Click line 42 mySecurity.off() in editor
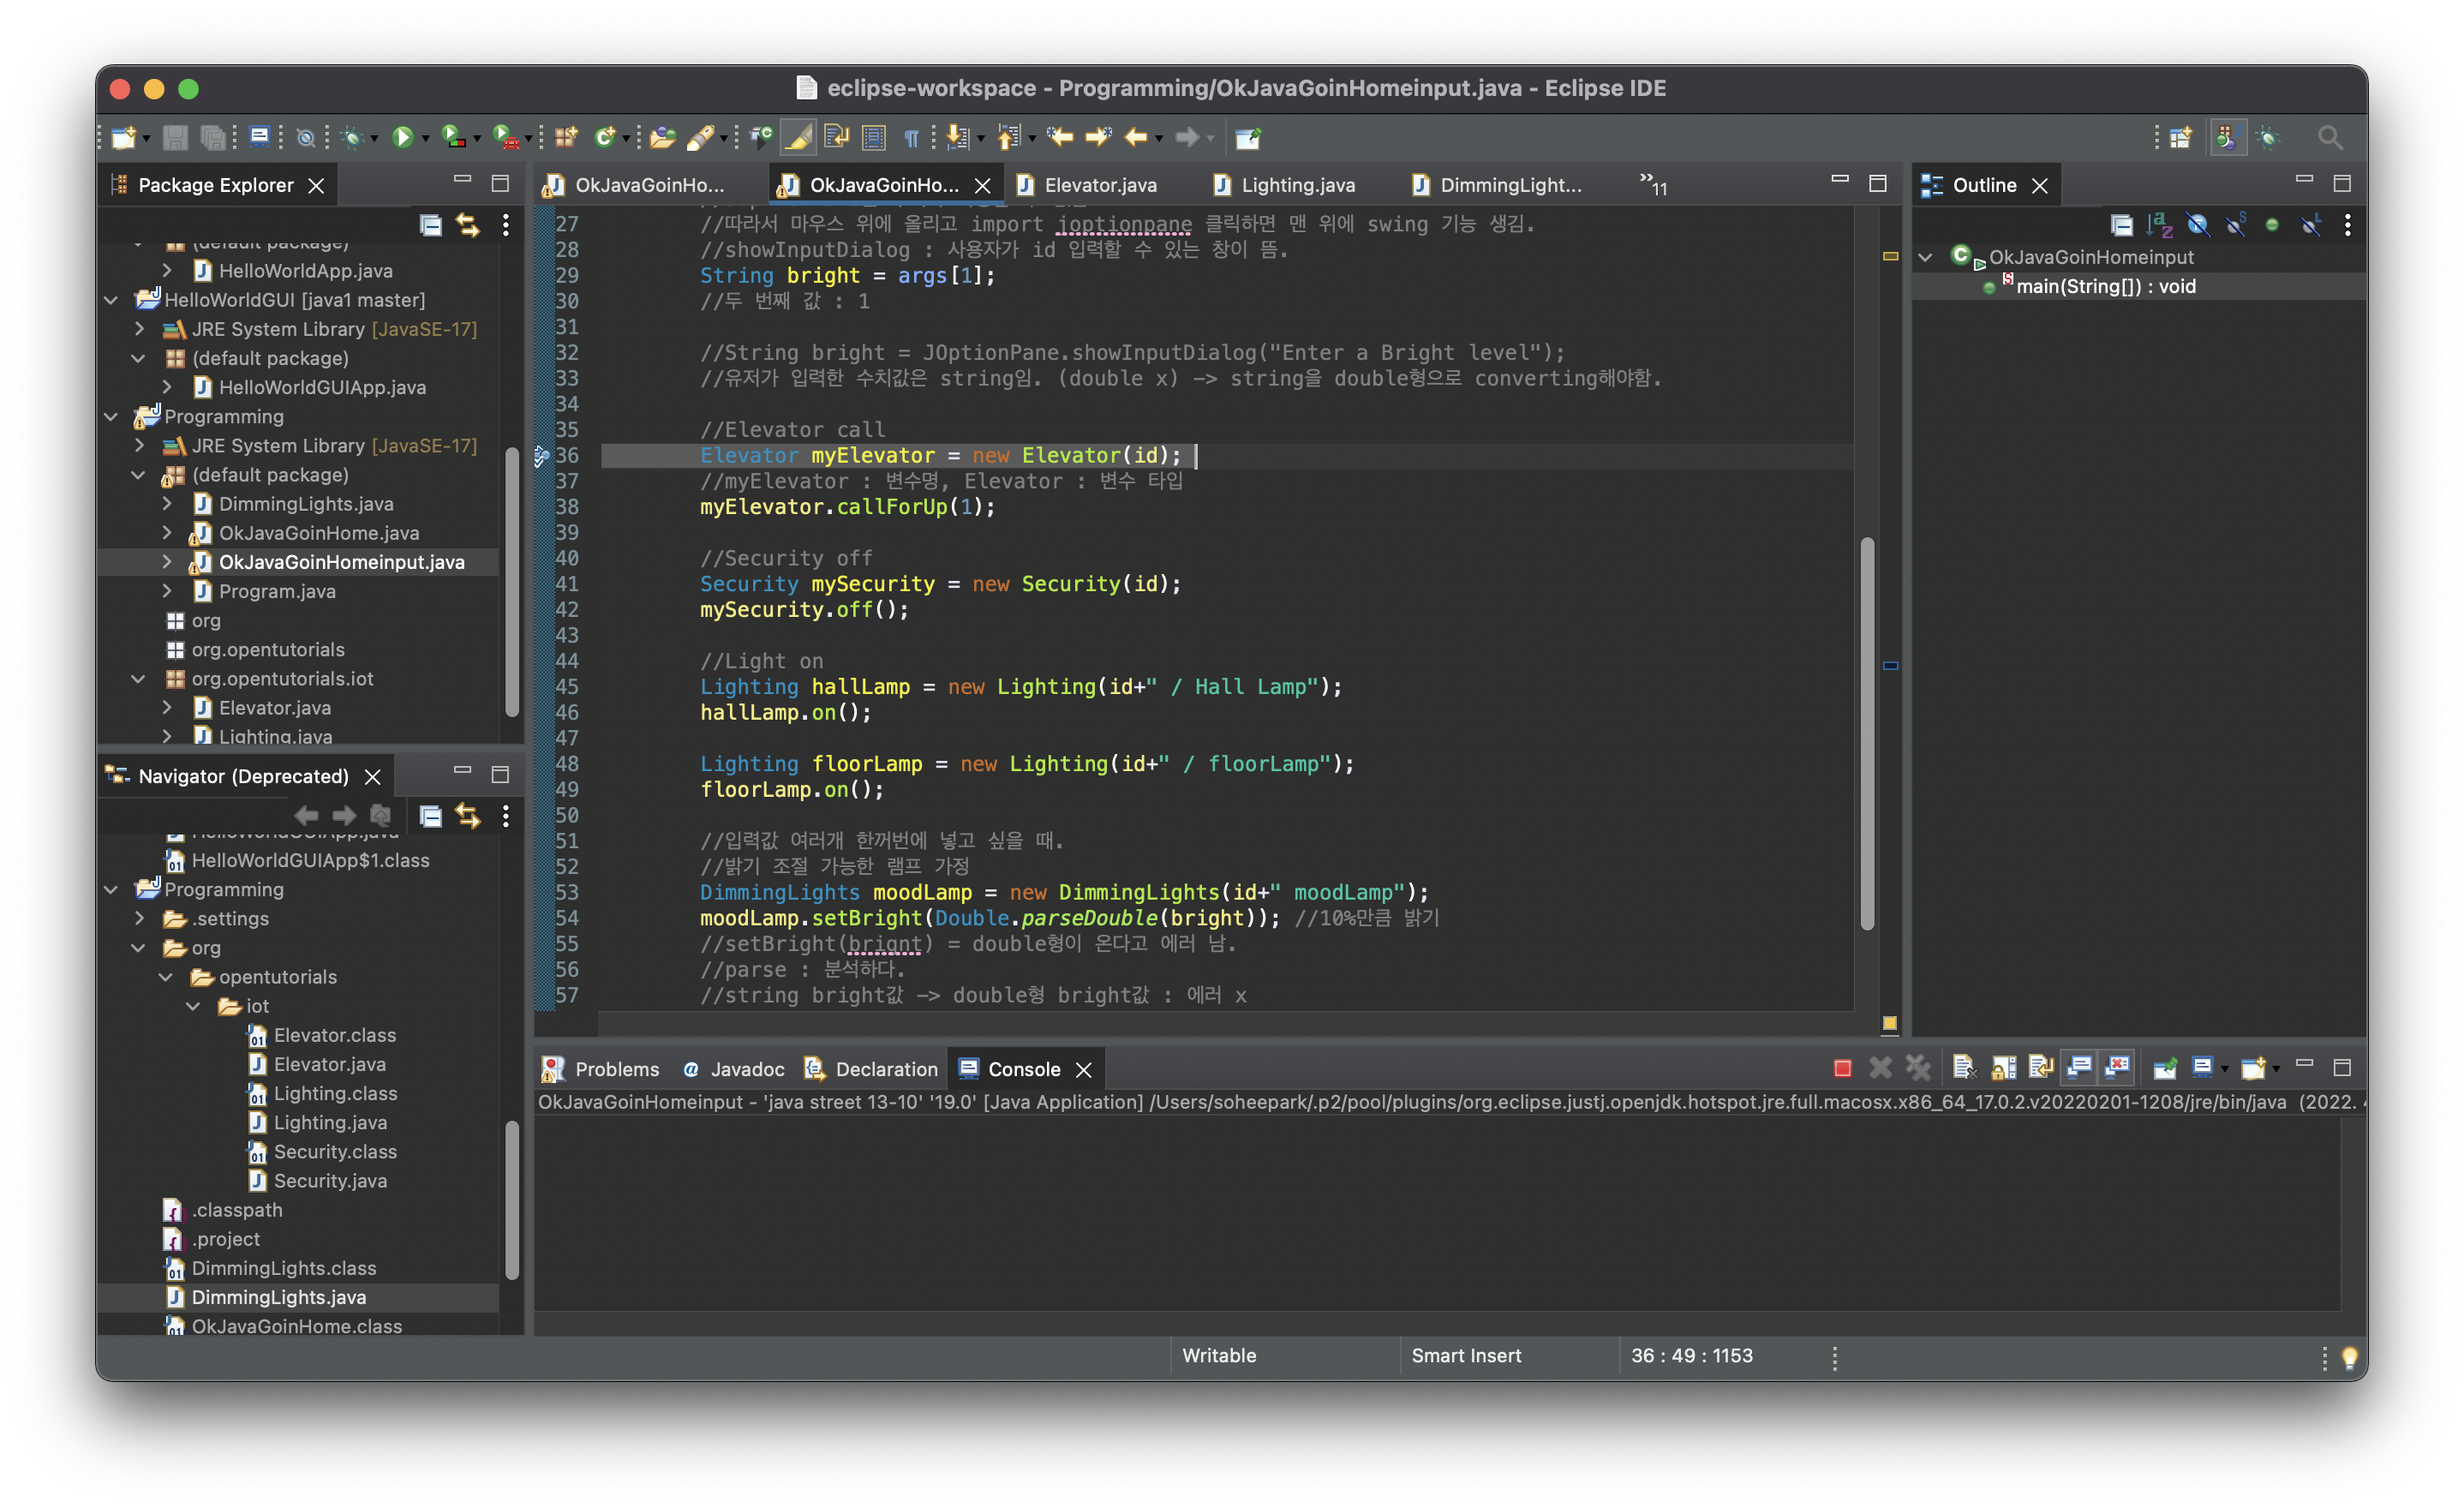The height and width of the screenshot is (1508, 2464). [803, 610]
